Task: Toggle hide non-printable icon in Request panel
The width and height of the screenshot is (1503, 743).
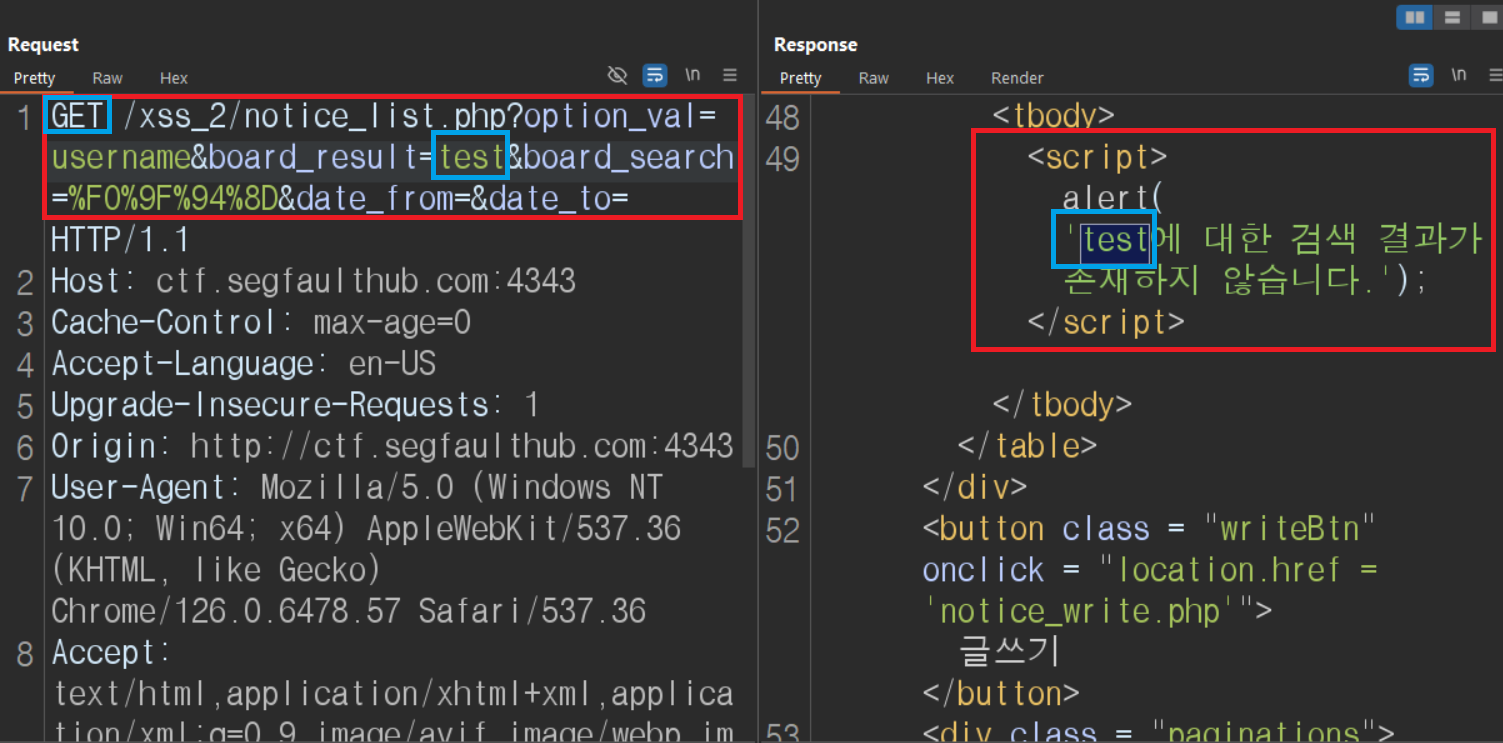Action: (618, 75)
